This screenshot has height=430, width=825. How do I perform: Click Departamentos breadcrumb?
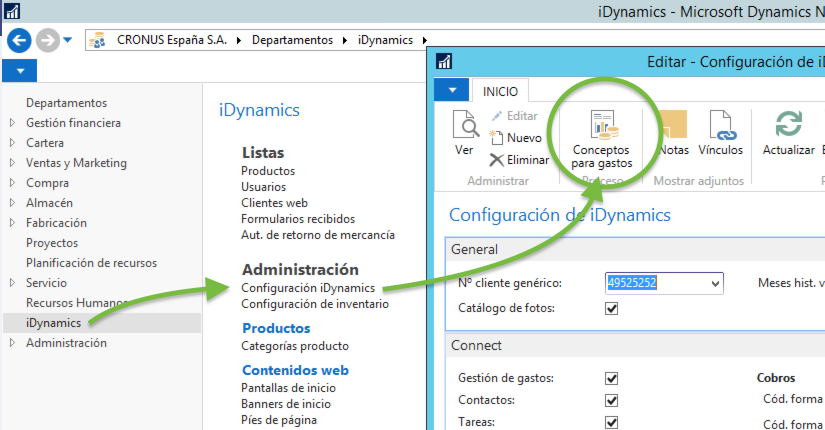point(292,40)
